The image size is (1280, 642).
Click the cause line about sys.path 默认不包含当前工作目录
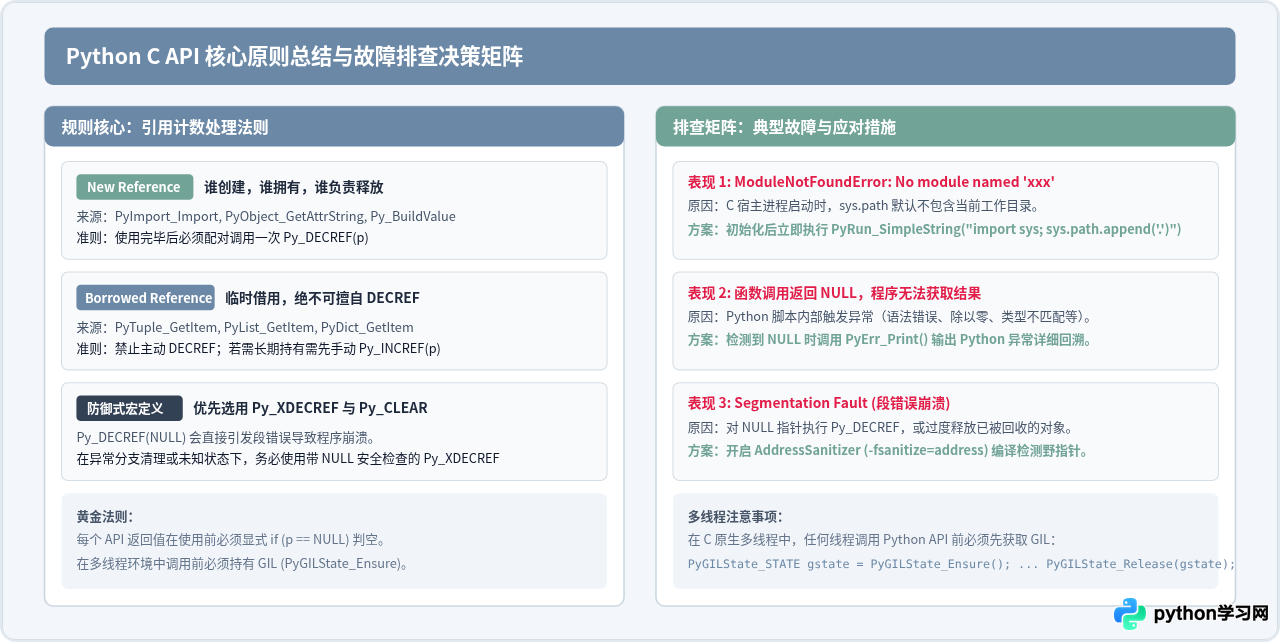point(863,206)
